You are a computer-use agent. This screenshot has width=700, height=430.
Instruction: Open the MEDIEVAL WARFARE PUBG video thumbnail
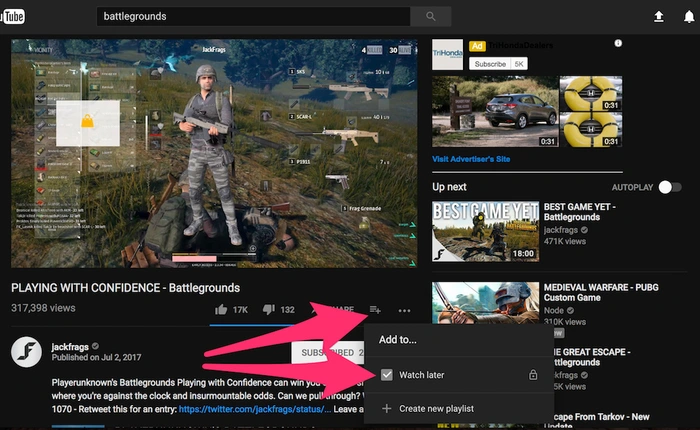click(483, 311)
